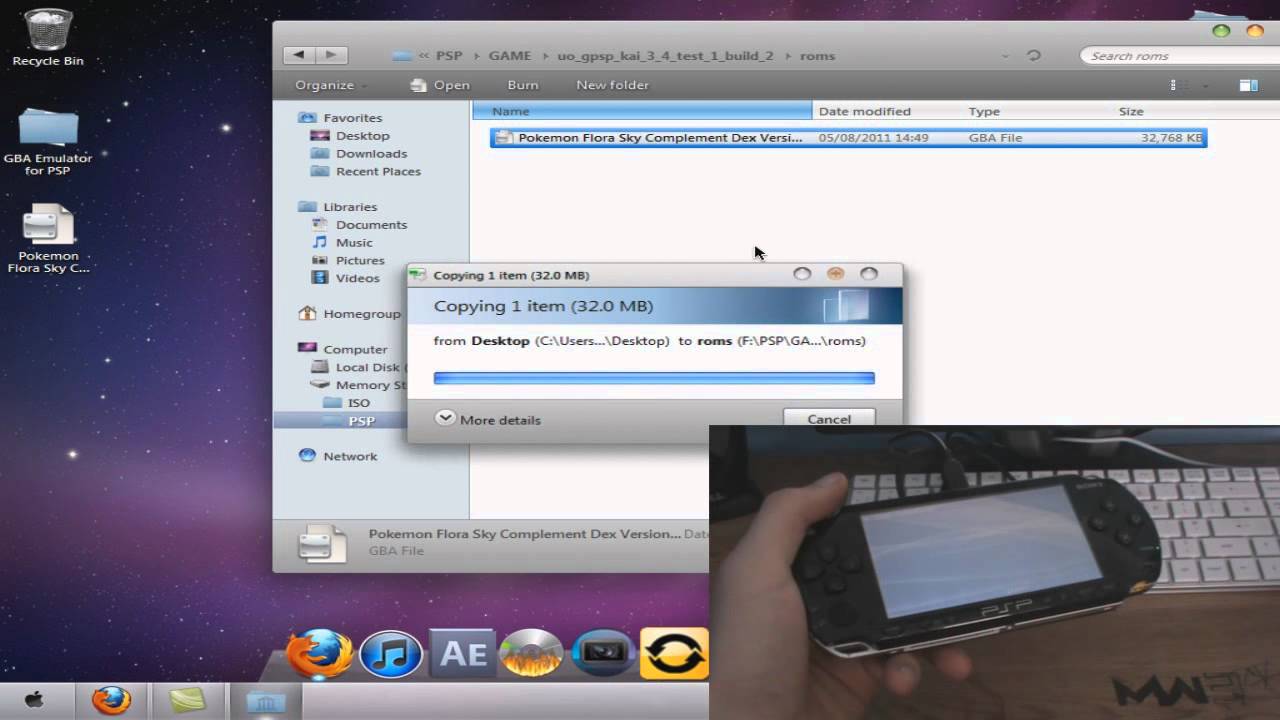Cancel the file copy operation
This screenshot has width=1280, height=720.
829,419
